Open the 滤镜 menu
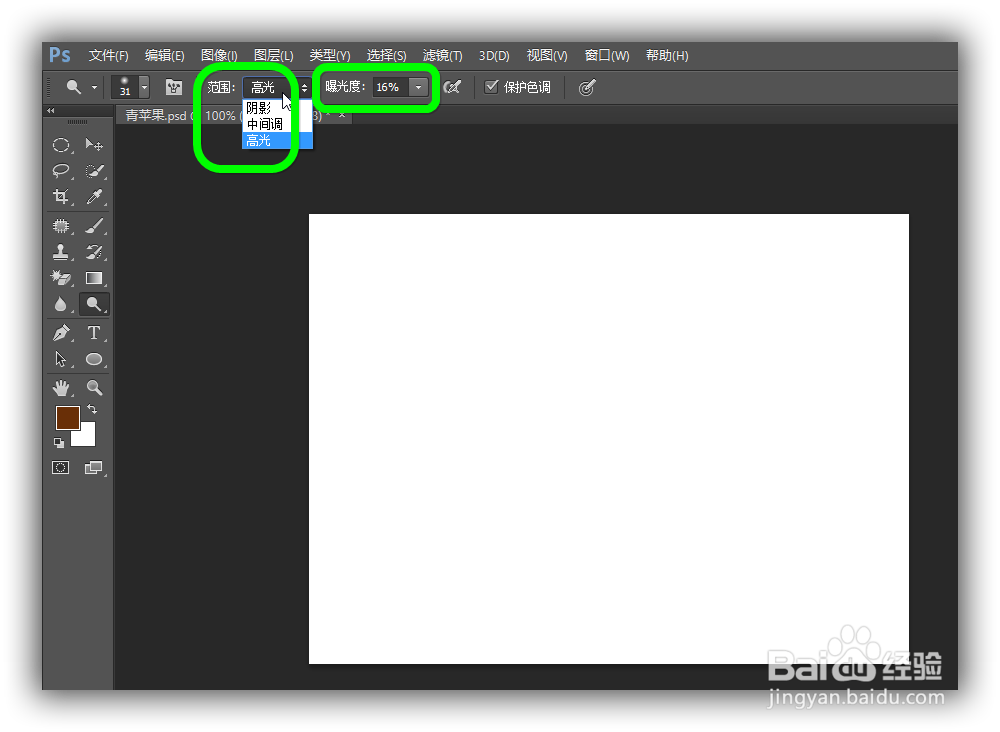The height and width of the screenshot is (732, 1000). pyautogui.click(x=443, y=55)
